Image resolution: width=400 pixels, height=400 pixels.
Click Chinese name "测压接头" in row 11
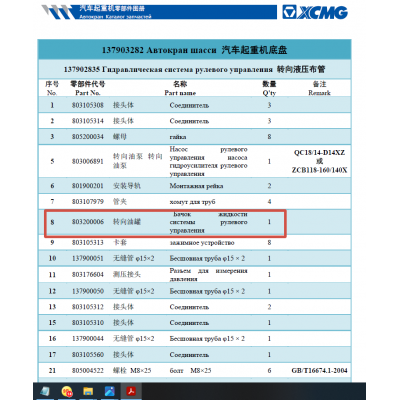pos(127,274)
